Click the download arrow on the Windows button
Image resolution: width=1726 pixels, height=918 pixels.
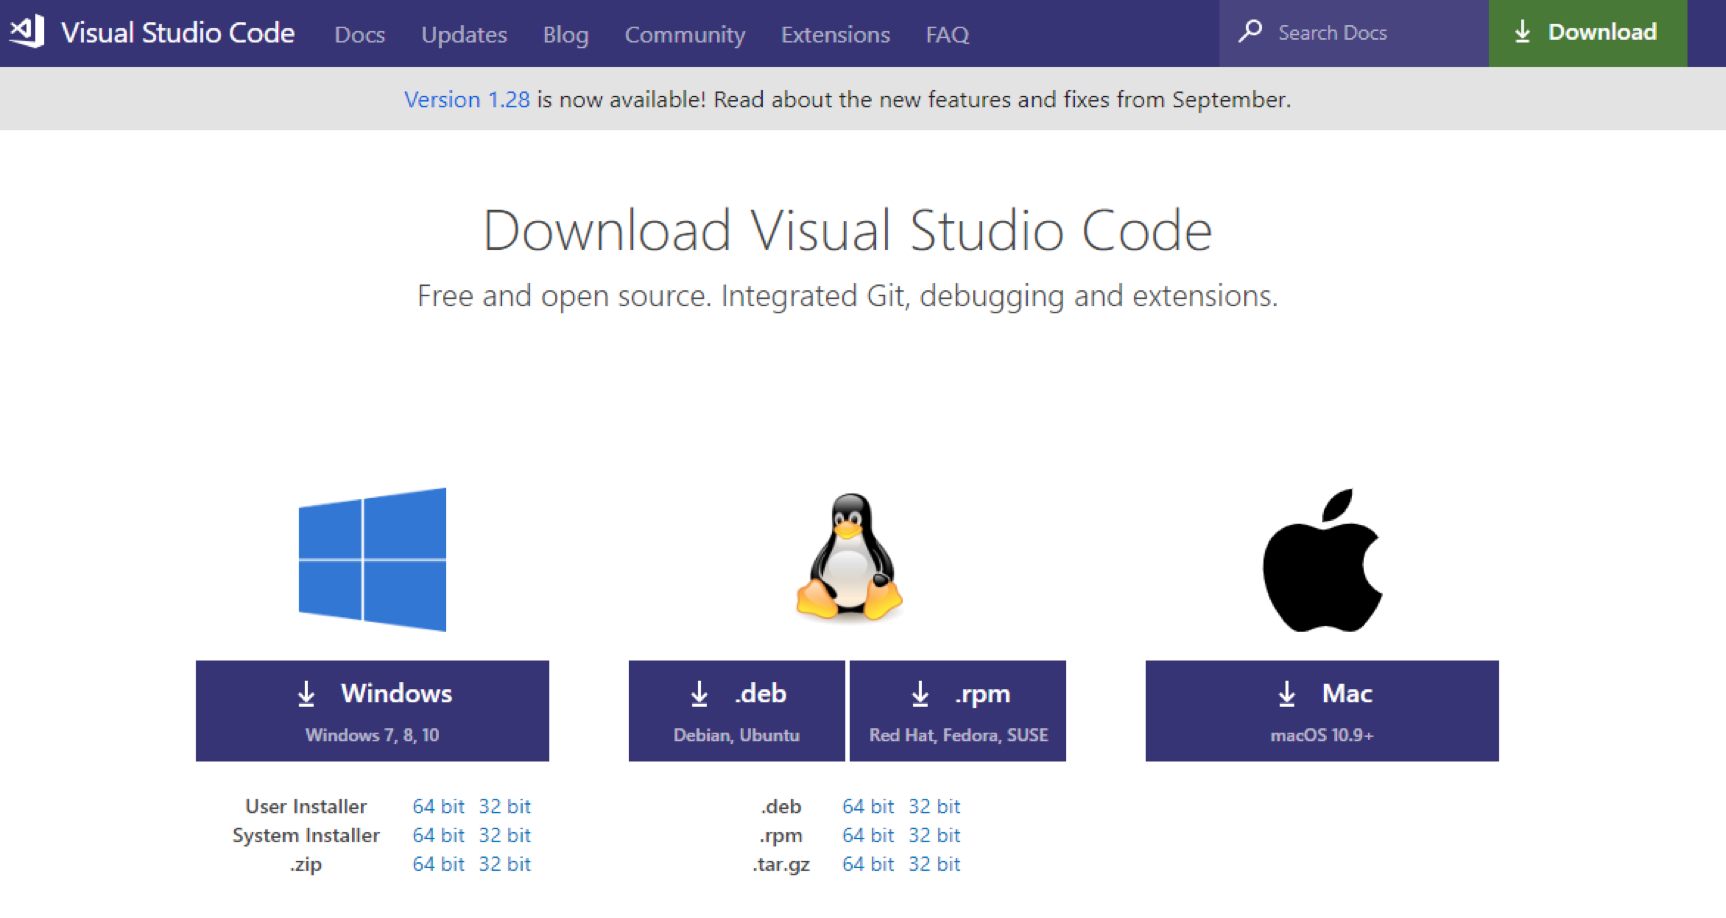306,692
